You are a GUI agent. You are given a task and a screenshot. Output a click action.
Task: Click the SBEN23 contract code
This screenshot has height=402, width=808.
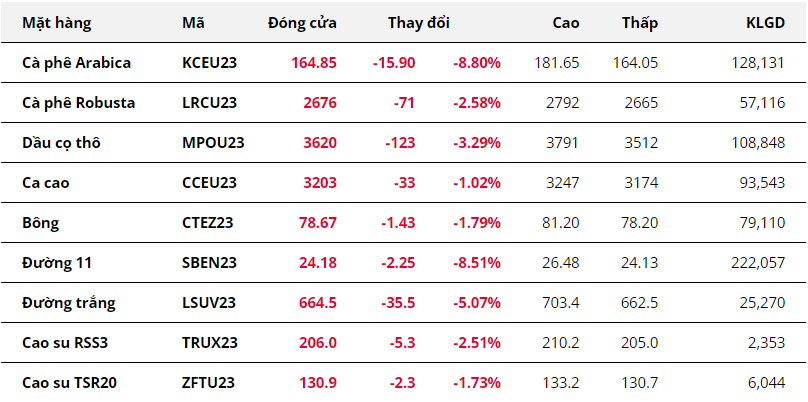click(210, 262)
